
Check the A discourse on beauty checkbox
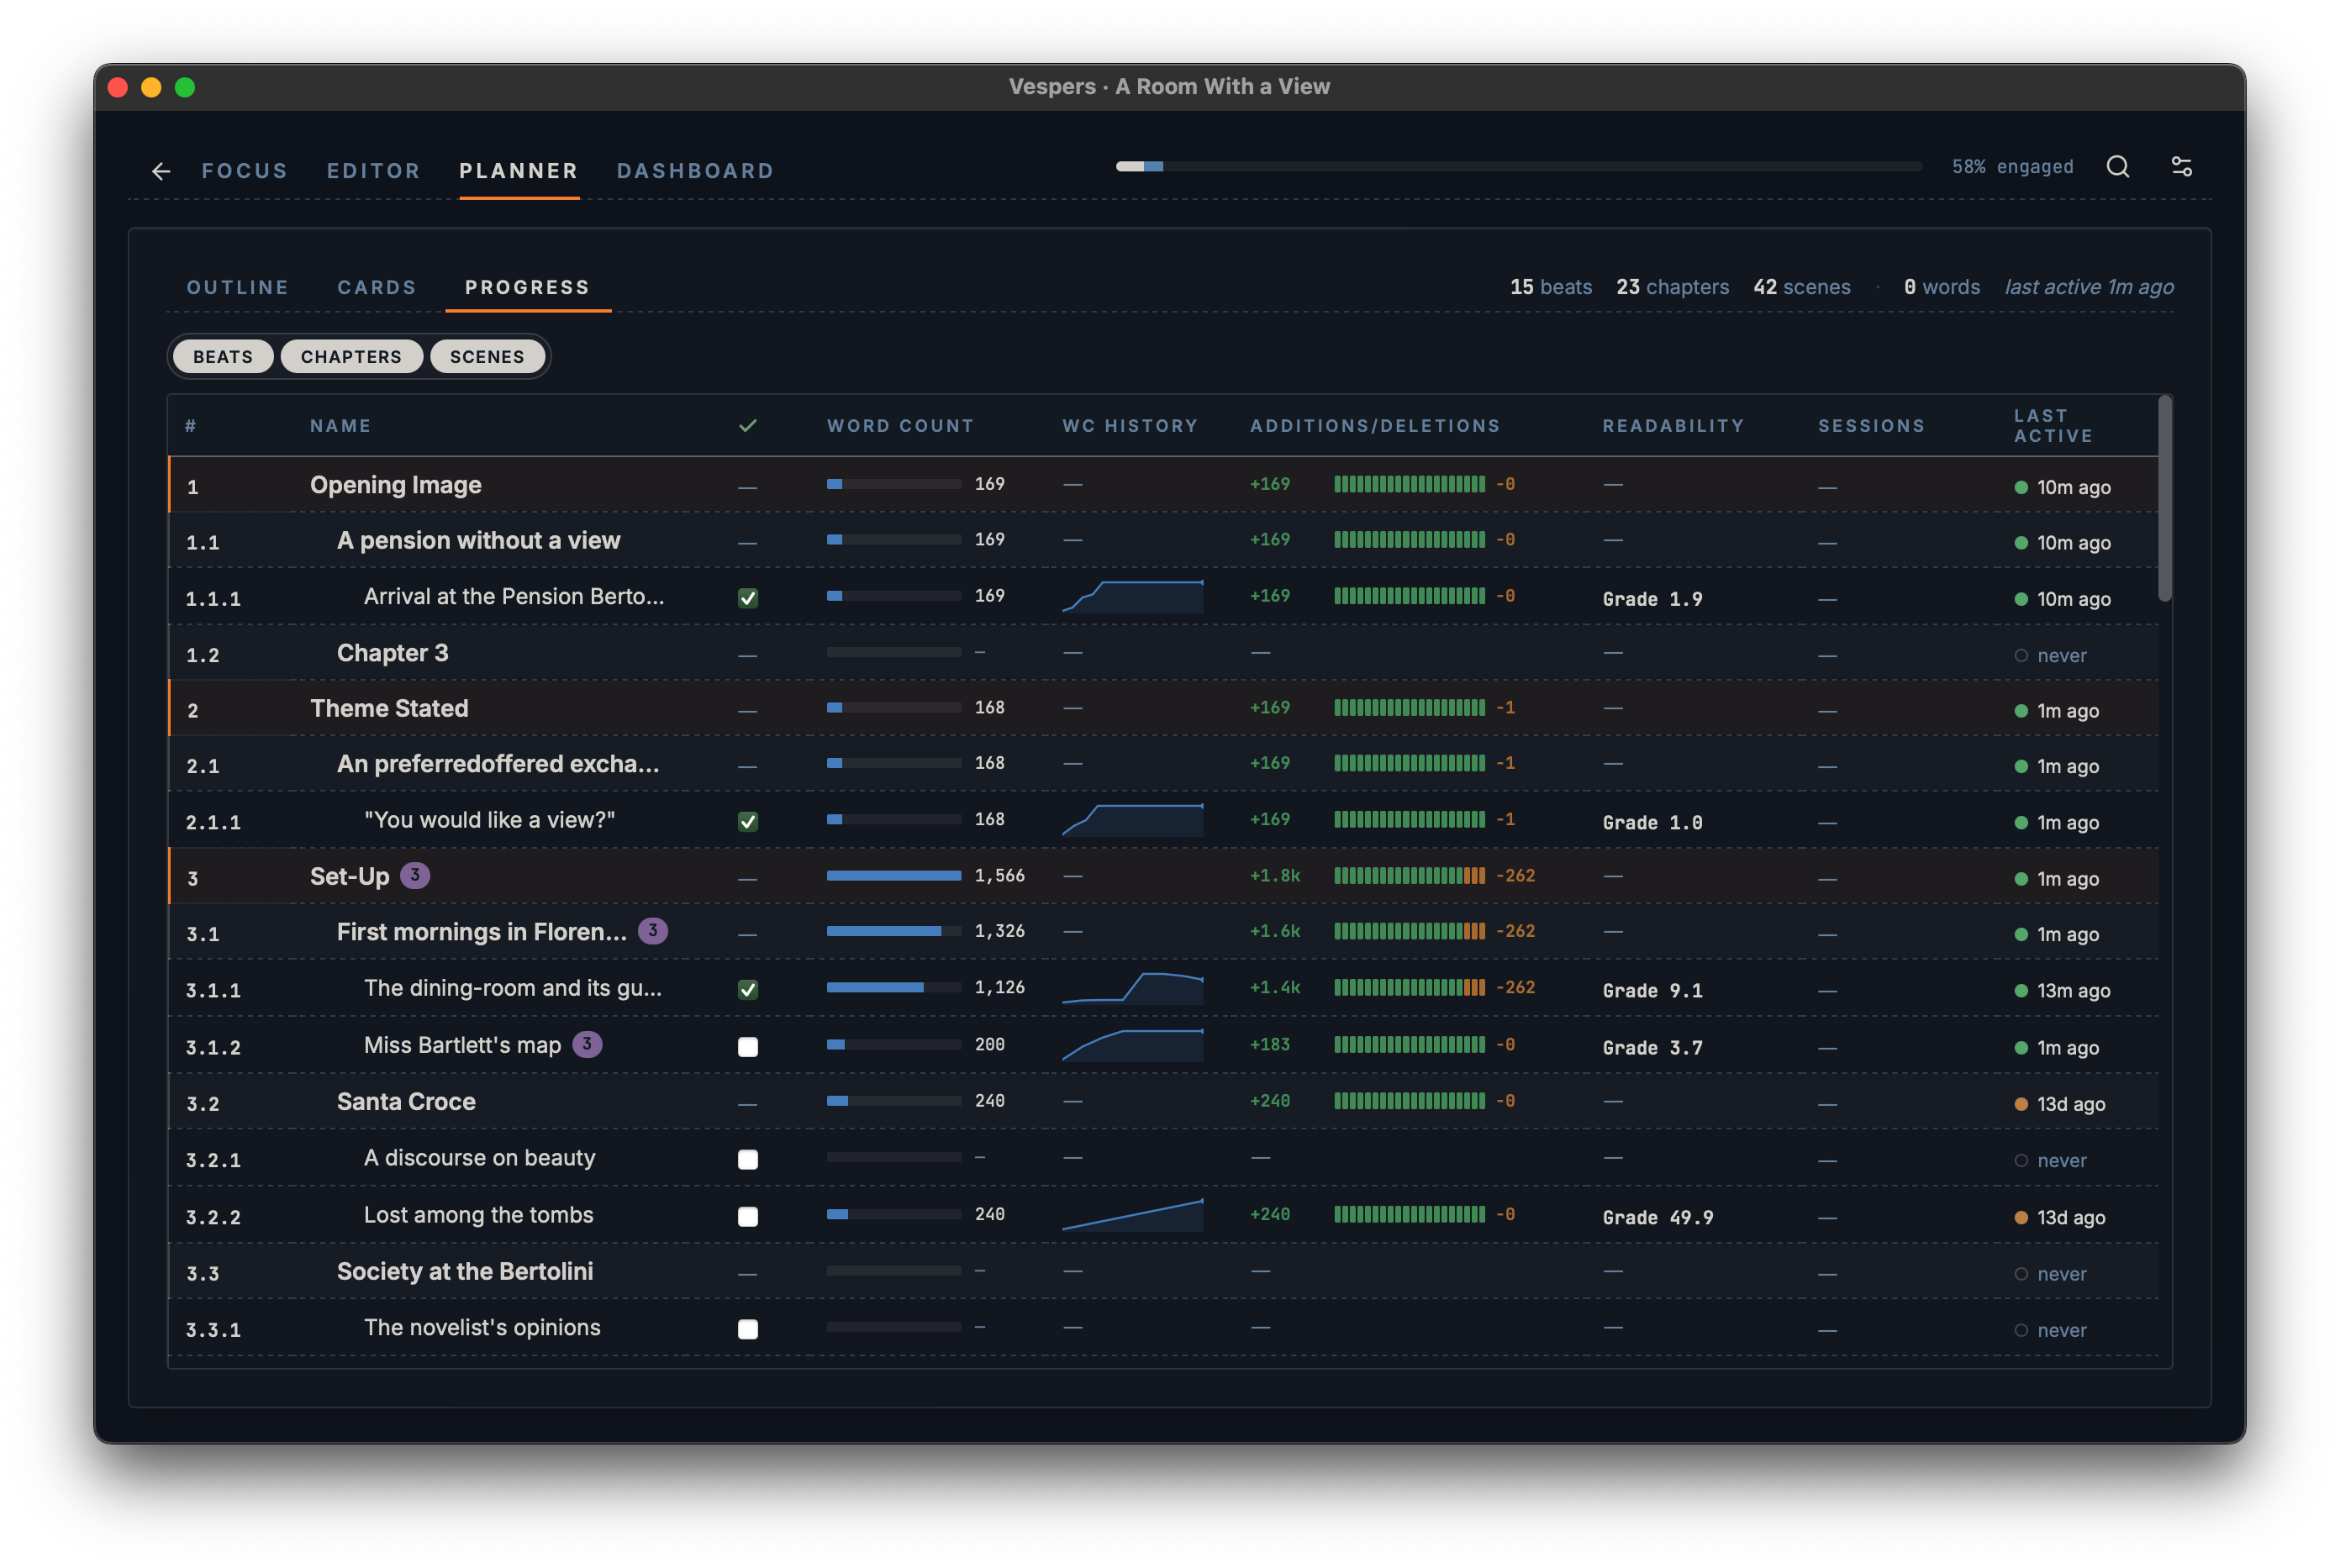pyautogui.click(x=747, y=1160)
